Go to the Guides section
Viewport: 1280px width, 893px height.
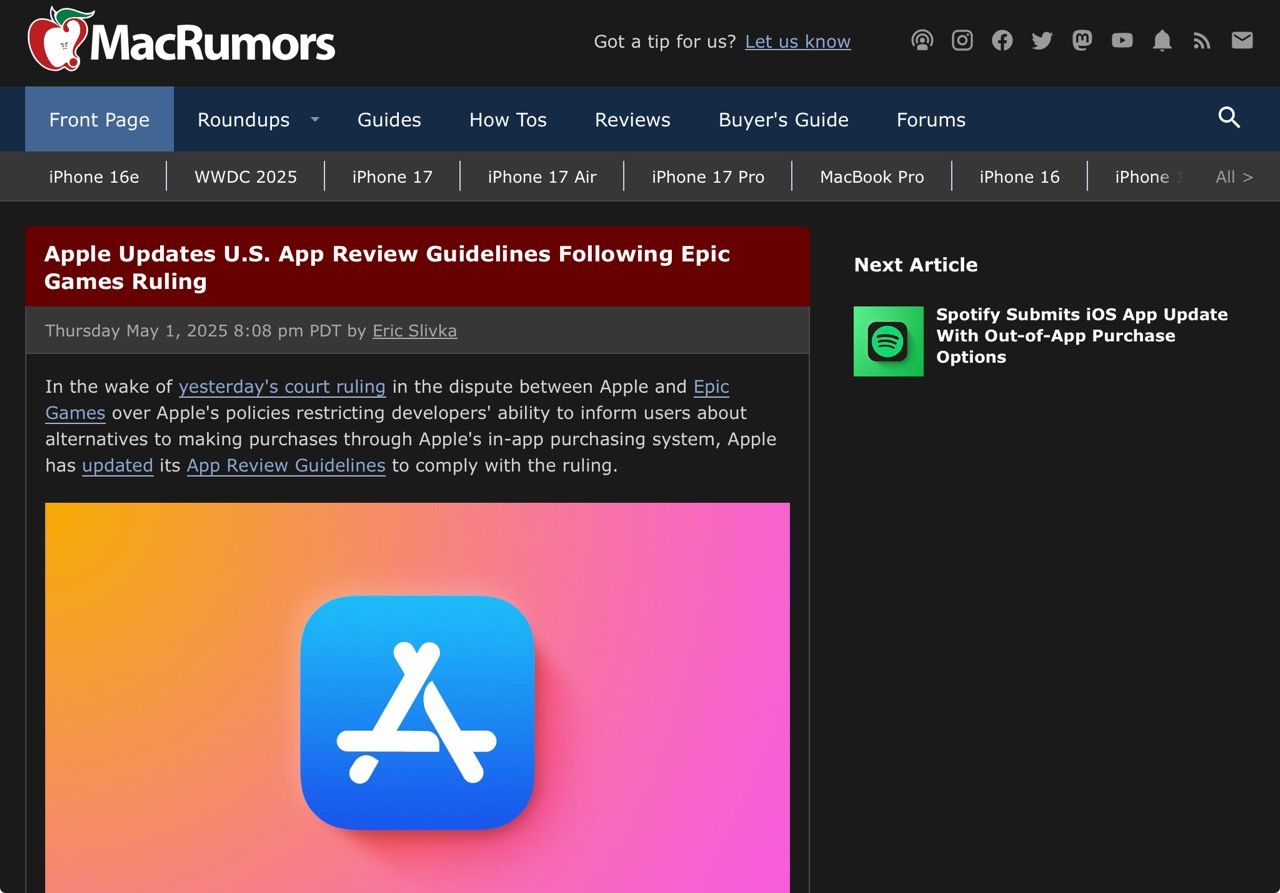[389, 119]
